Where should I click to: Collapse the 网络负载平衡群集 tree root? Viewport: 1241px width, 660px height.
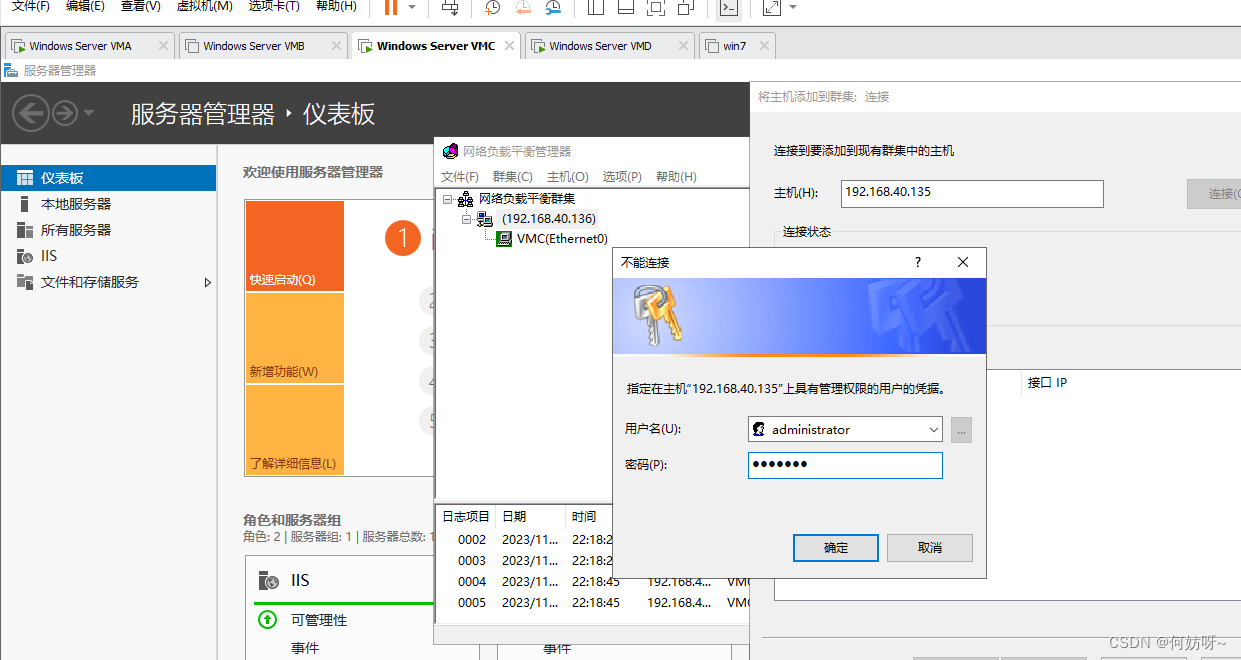point(447,199)
